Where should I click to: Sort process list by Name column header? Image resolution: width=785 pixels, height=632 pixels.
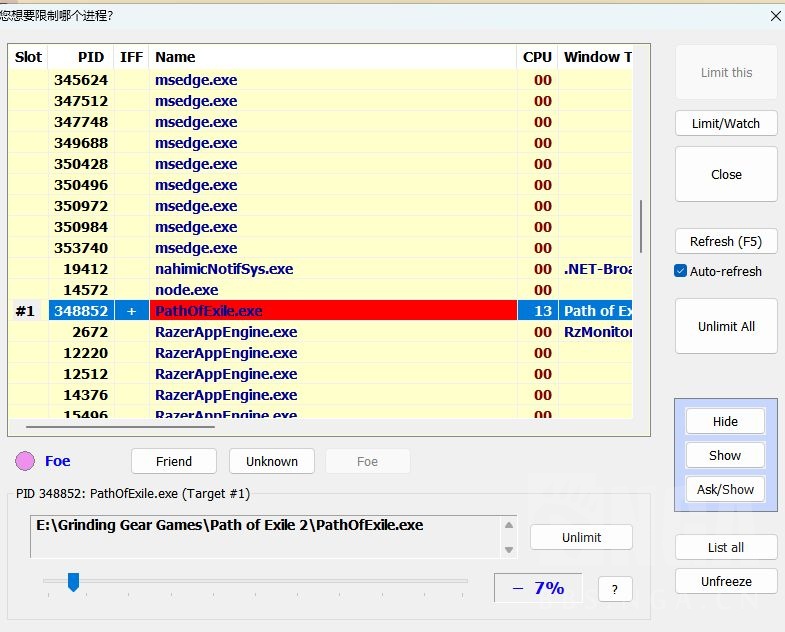click(x=175, y=57)
